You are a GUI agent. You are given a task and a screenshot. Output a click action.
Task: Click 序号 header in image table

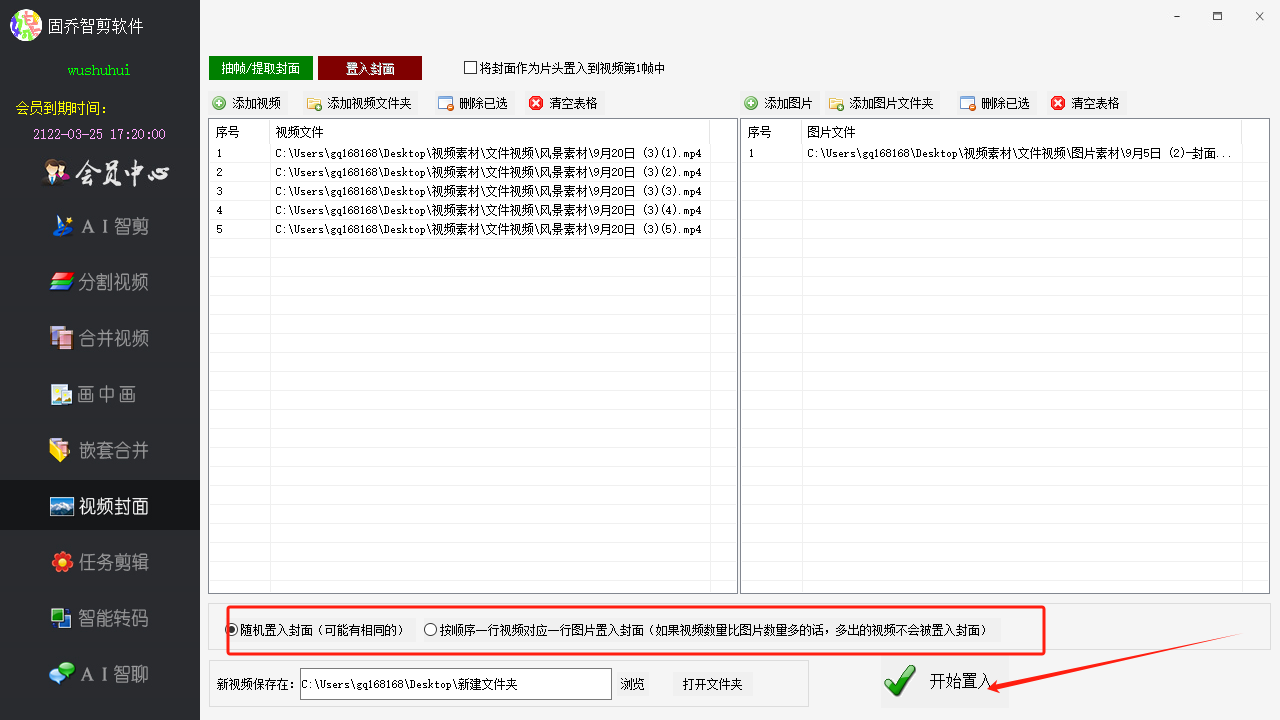point(772,132)
